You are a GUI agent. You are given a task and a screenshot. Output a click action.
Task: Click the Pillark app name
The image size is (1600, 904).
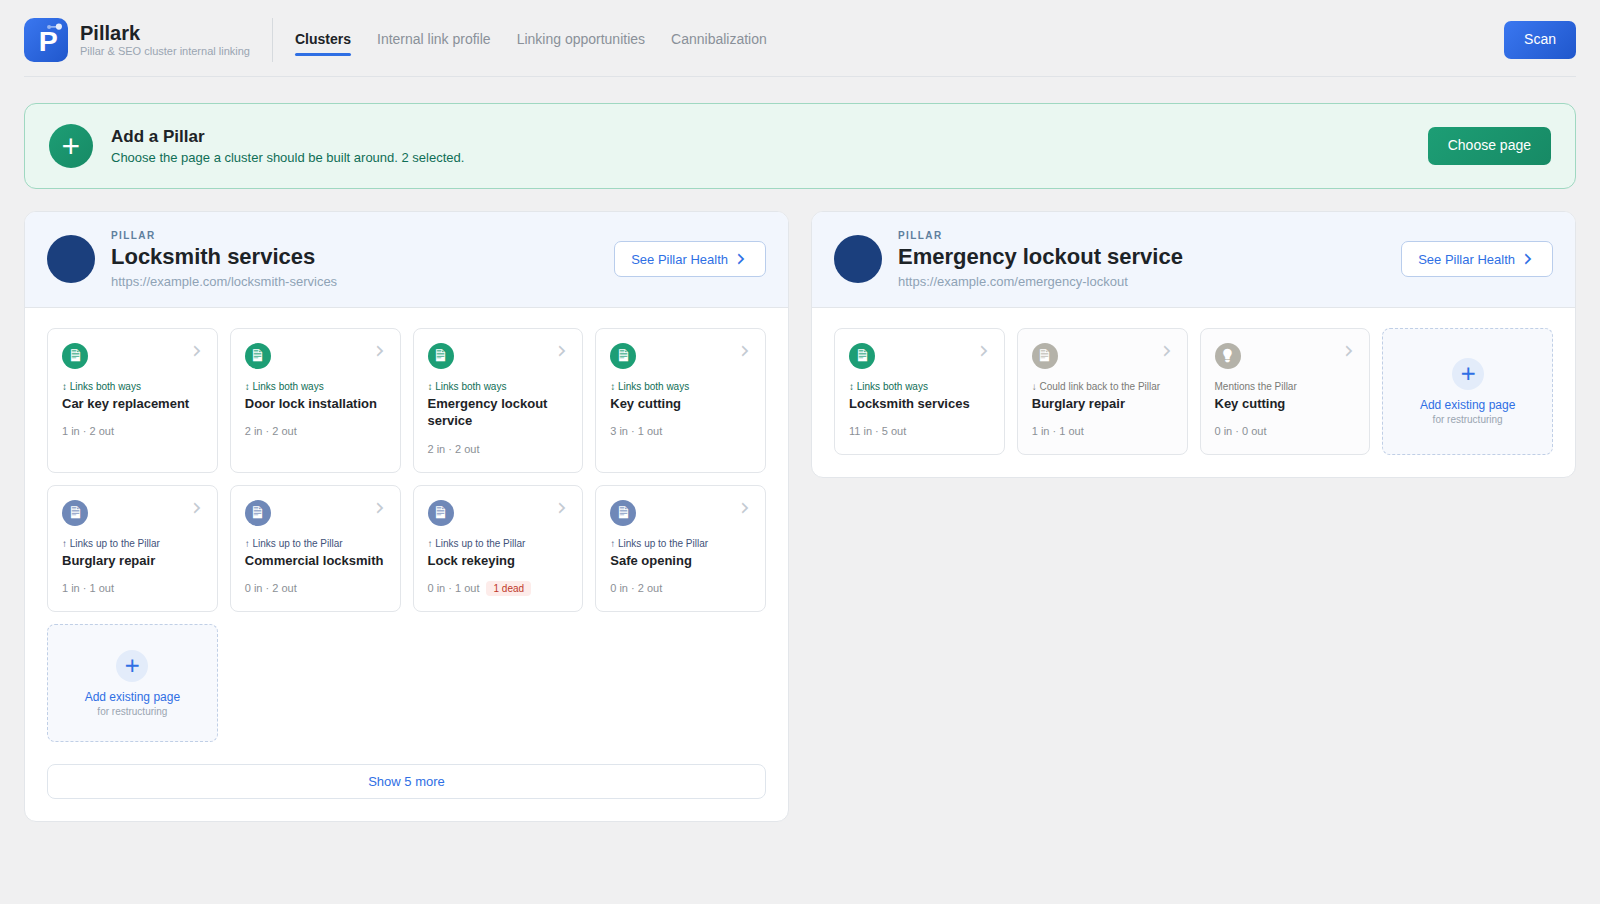click(110, 33)
